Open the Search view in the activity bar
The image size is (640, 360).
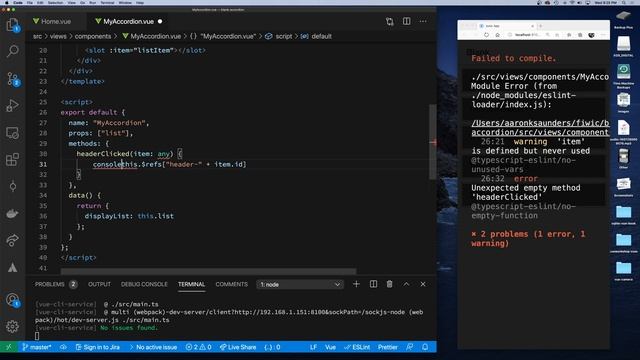13,51
